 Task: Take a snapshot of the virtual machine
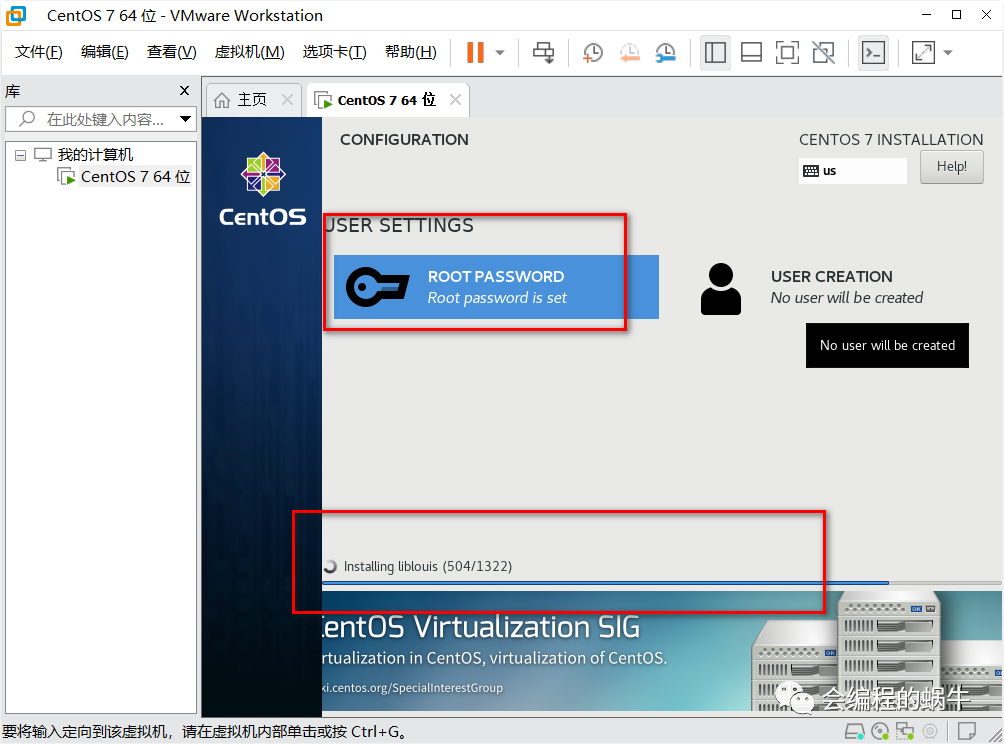[x=593, y=53]
